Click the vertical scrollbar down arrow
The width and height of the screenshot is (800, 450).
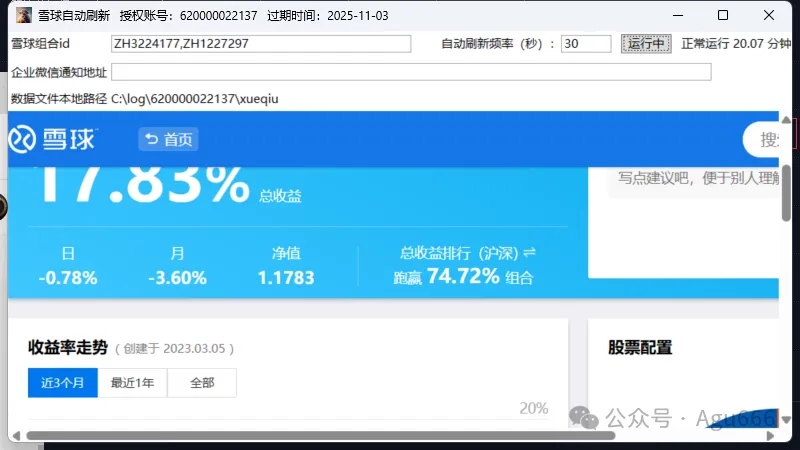pyautogui.click(x=786, y=420)
